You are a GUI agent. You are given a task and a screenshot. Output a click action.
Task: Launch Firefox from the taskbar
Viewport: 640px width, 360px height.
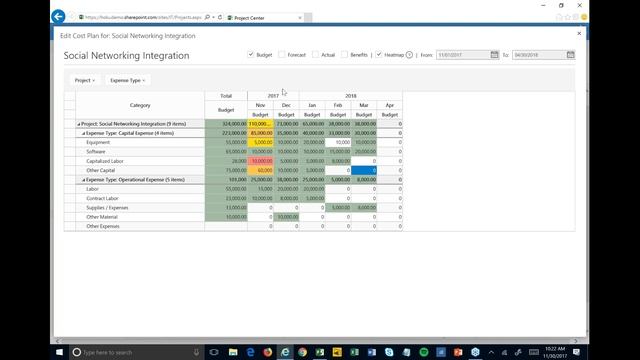(x=268, y=352)
